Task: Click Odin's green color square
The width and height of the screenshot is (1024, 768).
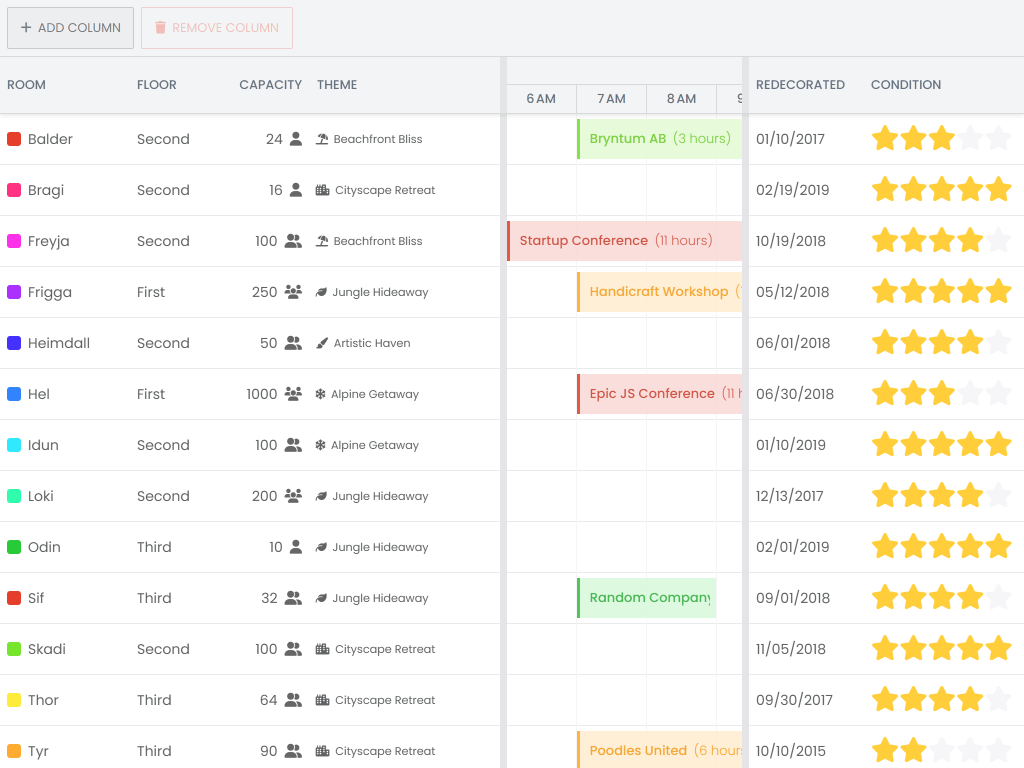Action: (x=14, y=547)
